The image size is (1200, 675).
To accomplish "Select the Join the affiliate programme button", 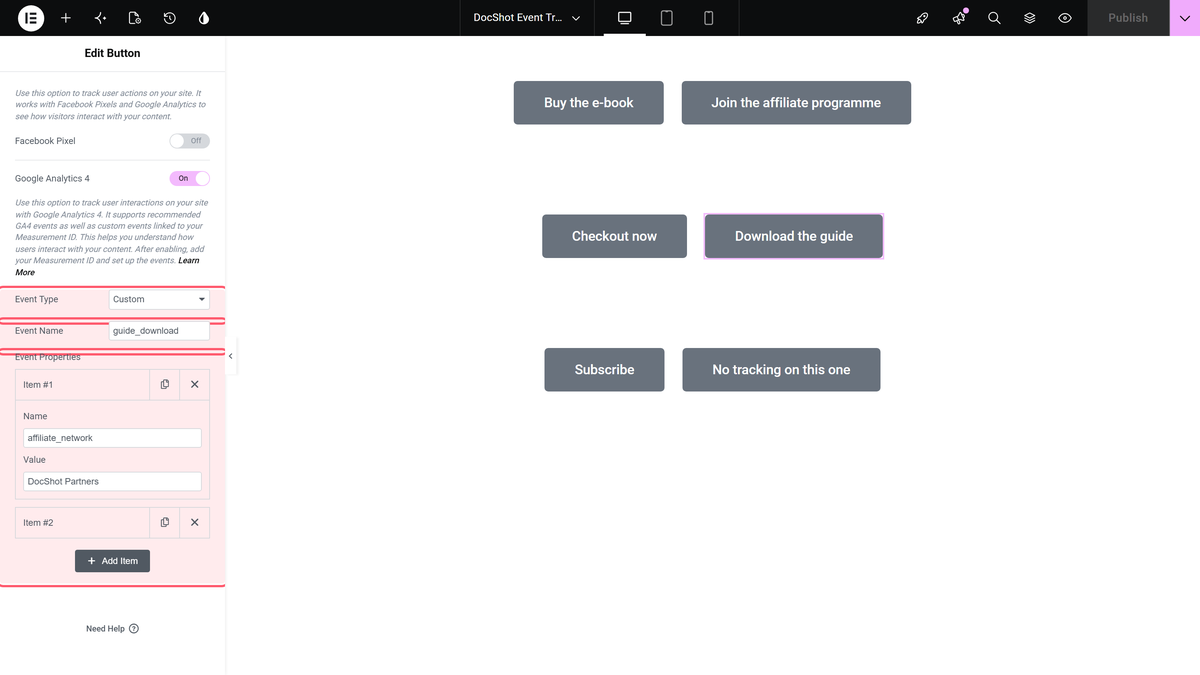I will [796, 103].
